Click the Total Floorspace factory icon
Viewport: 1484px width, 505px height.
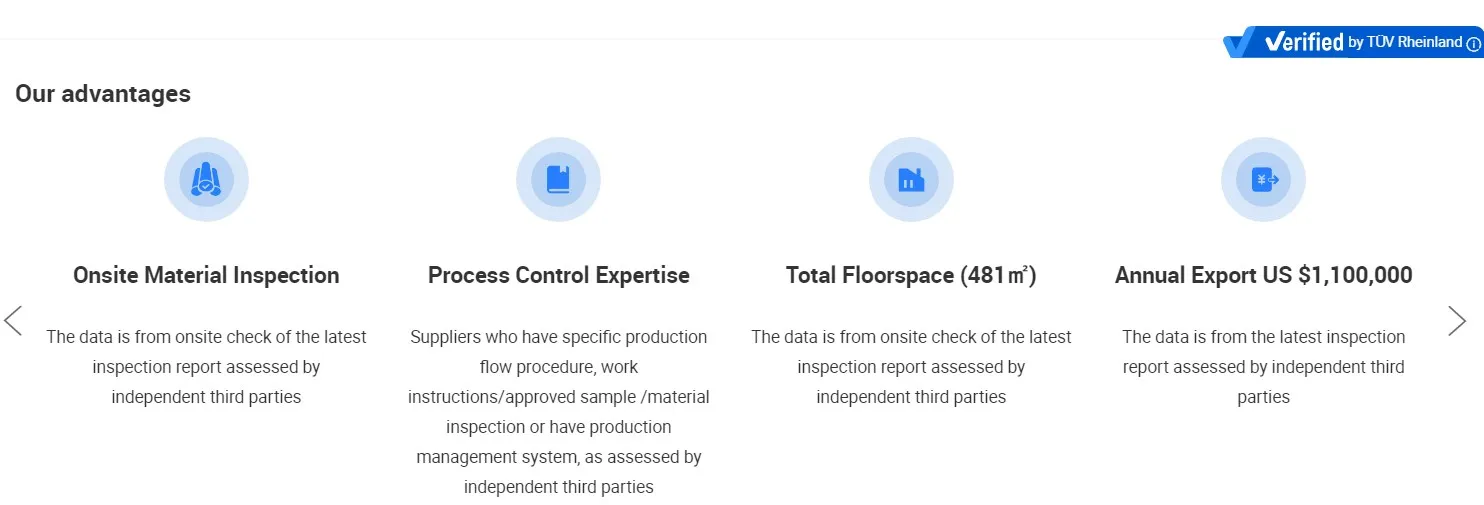pos(911,180)
